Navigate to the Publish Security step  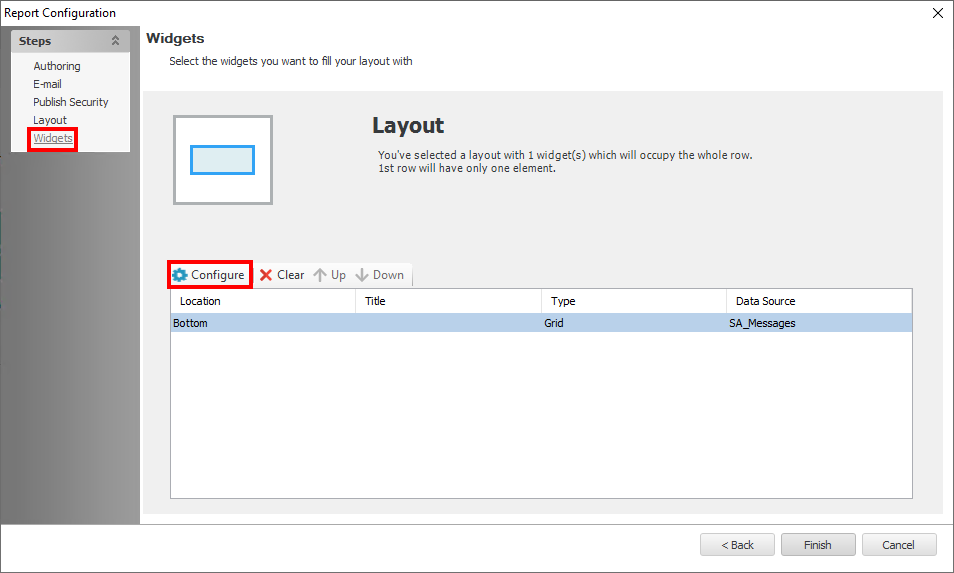[x=71, y=102]
